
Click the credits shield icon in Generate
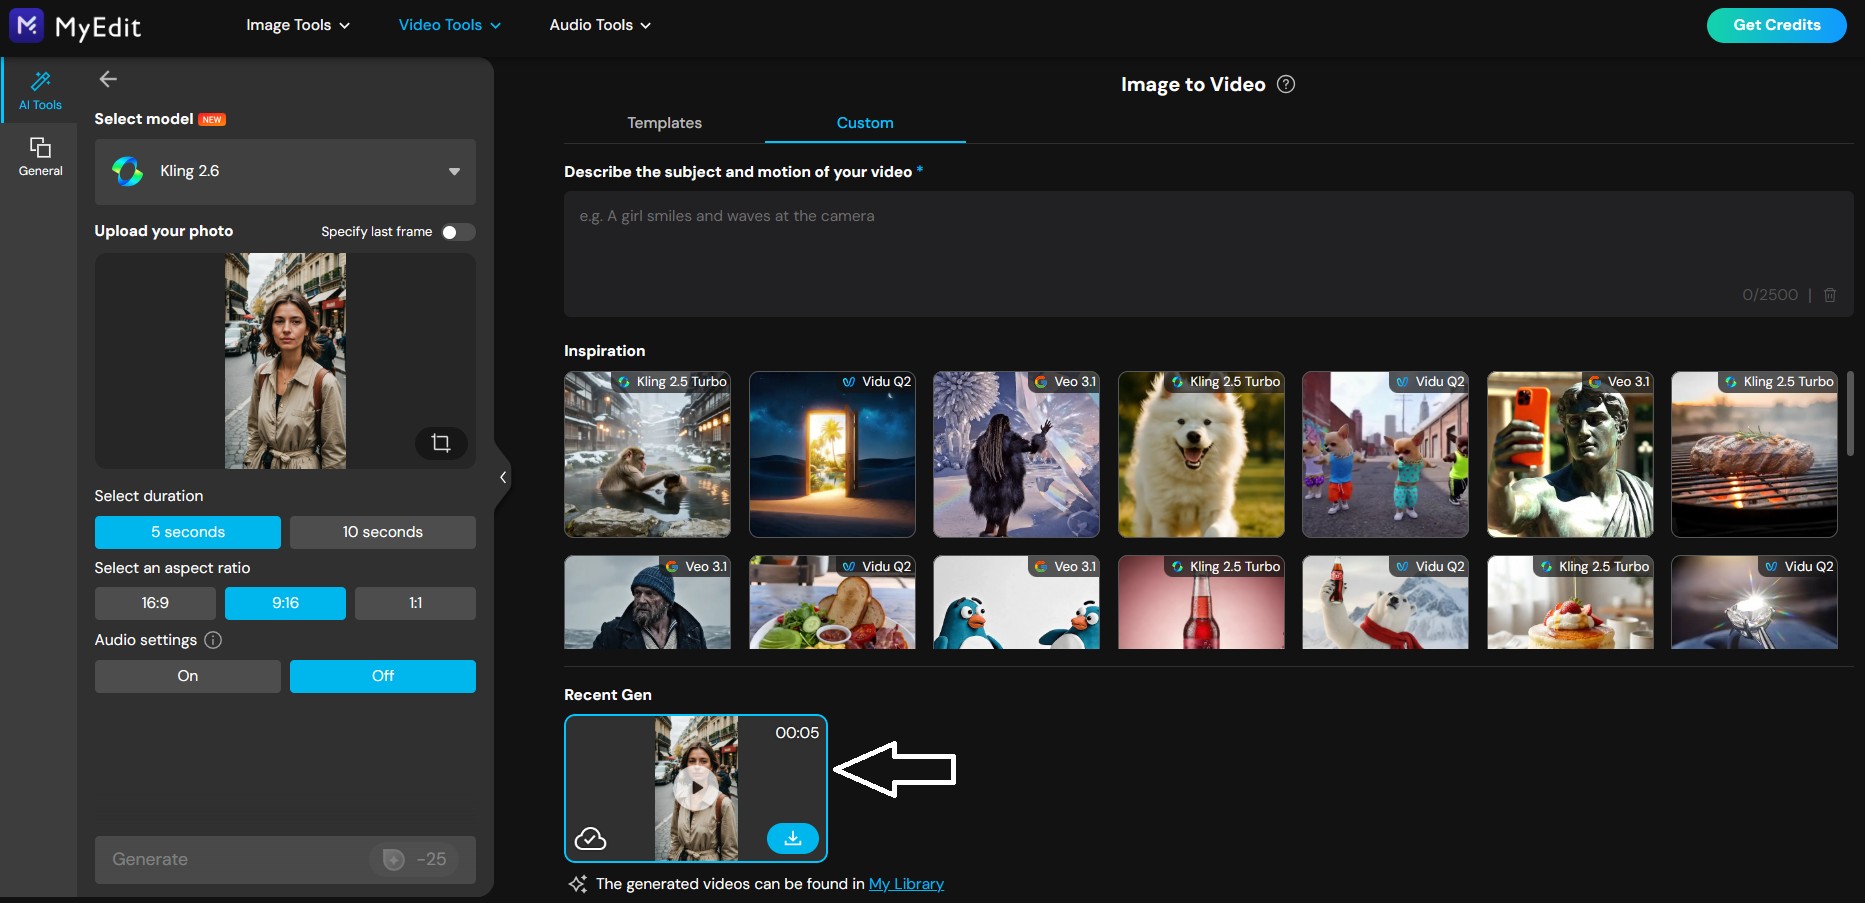(x=394, y=859)
